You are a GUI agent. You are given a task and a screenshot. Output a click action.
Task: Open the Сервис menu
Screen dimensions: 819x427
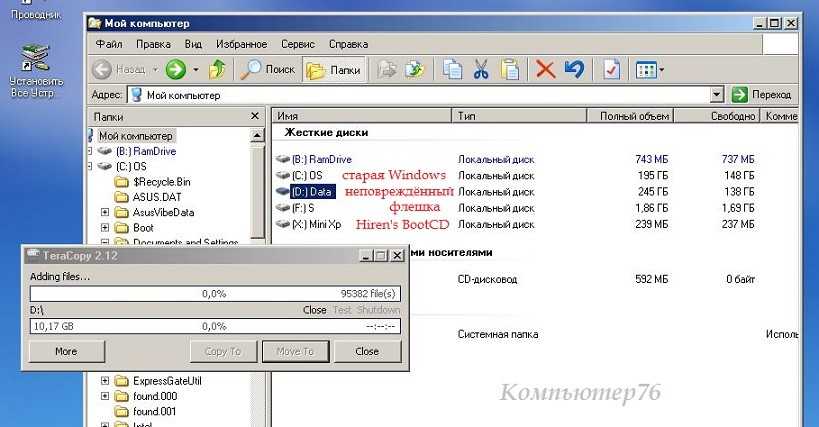click(x=298, y=44)
